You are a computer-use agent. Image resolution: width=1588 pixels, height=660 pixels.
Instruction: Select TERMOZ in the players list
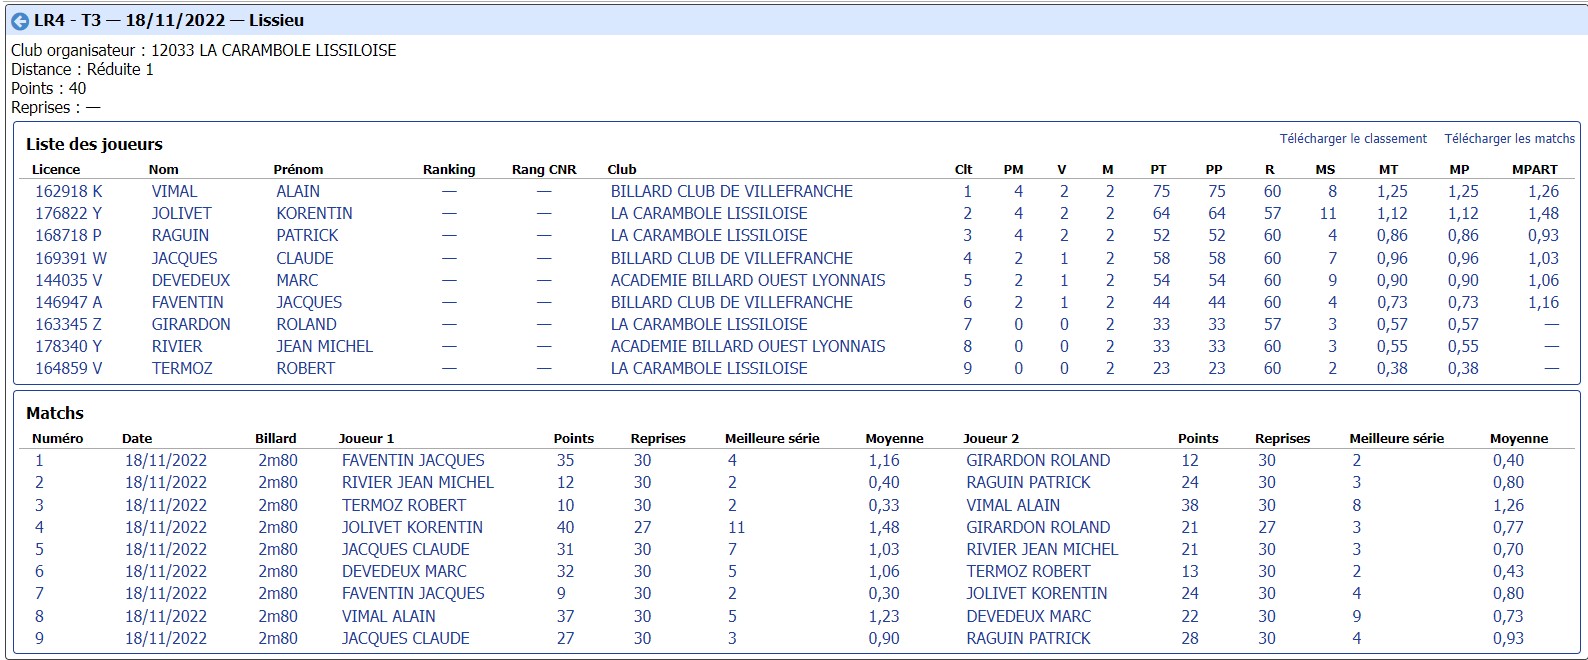182,368
